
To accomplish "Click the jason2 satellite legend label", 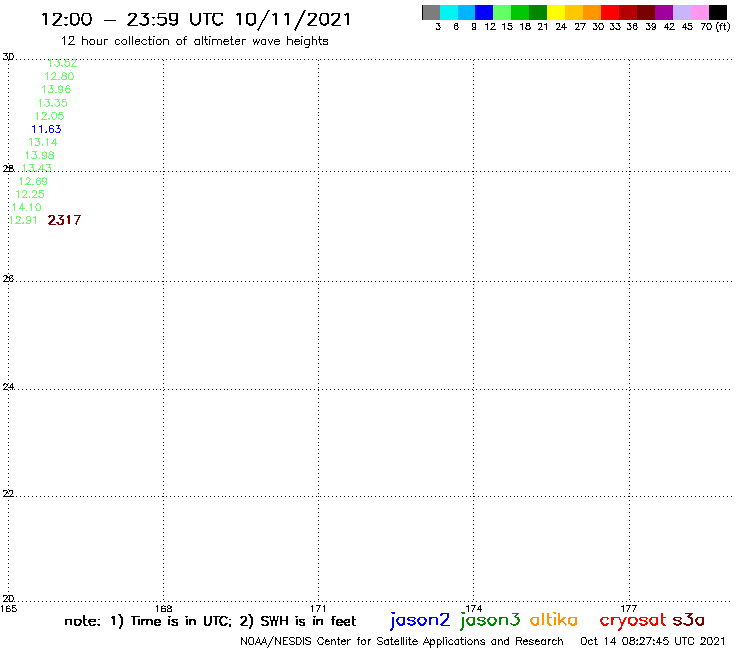I will (420, 620).
